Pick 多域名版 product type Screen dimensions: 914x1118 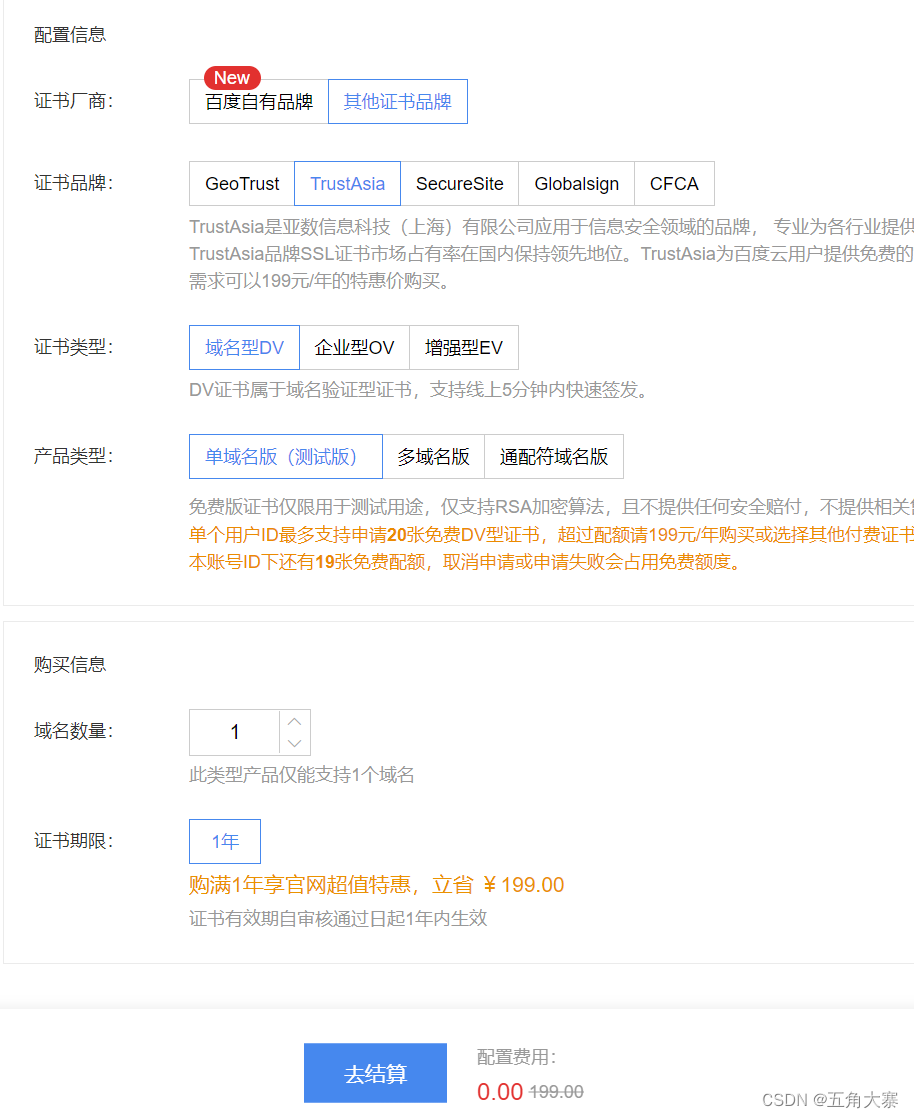pyautogui.click(x=433, y=456)
